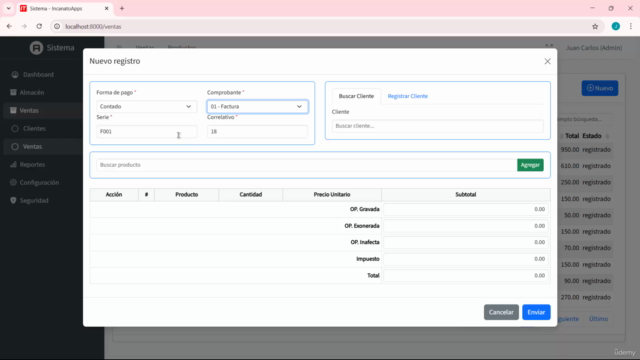This screenshot has height=360, width=640.
Task: Click the Acción column header
Action: click(114, 195)
